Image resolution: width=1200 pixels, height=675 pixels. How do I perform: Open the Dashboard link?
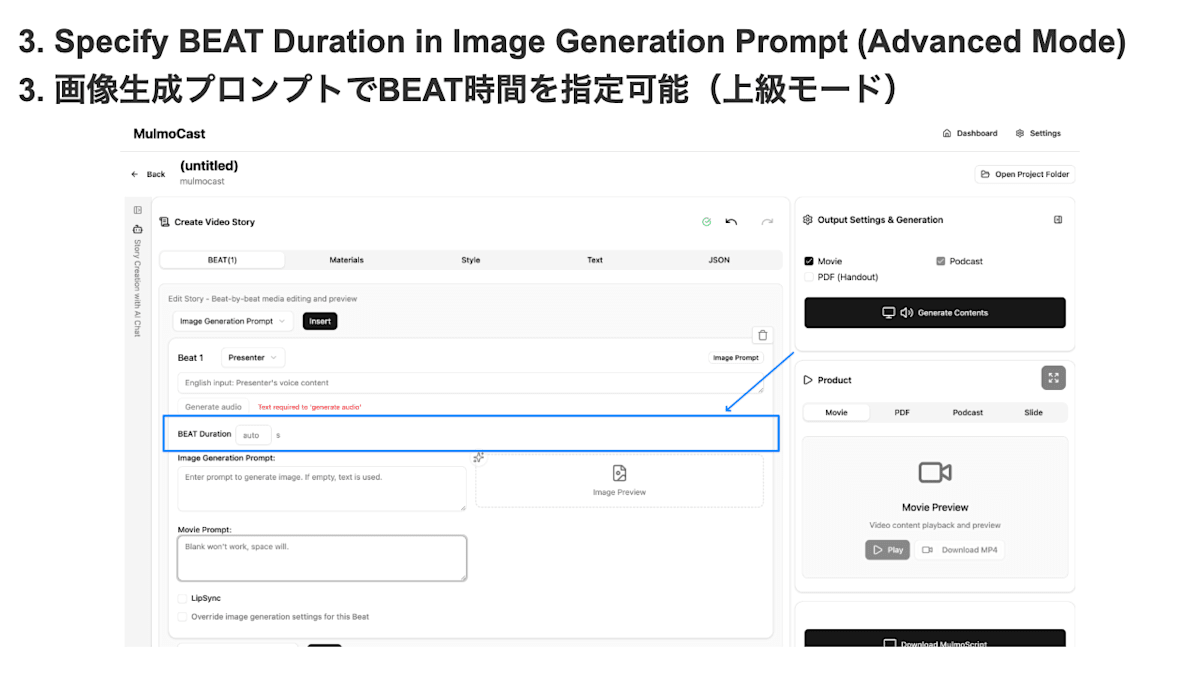tap(970, 133)
